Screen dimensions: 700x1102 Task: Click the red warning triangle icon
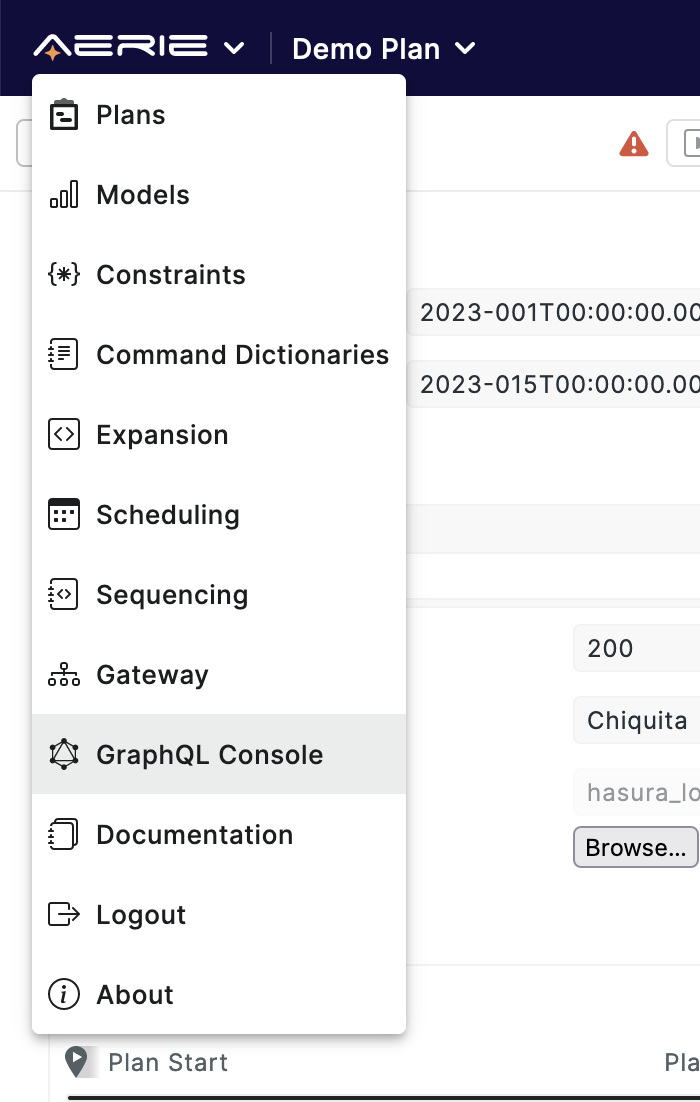tap(633, 143)
